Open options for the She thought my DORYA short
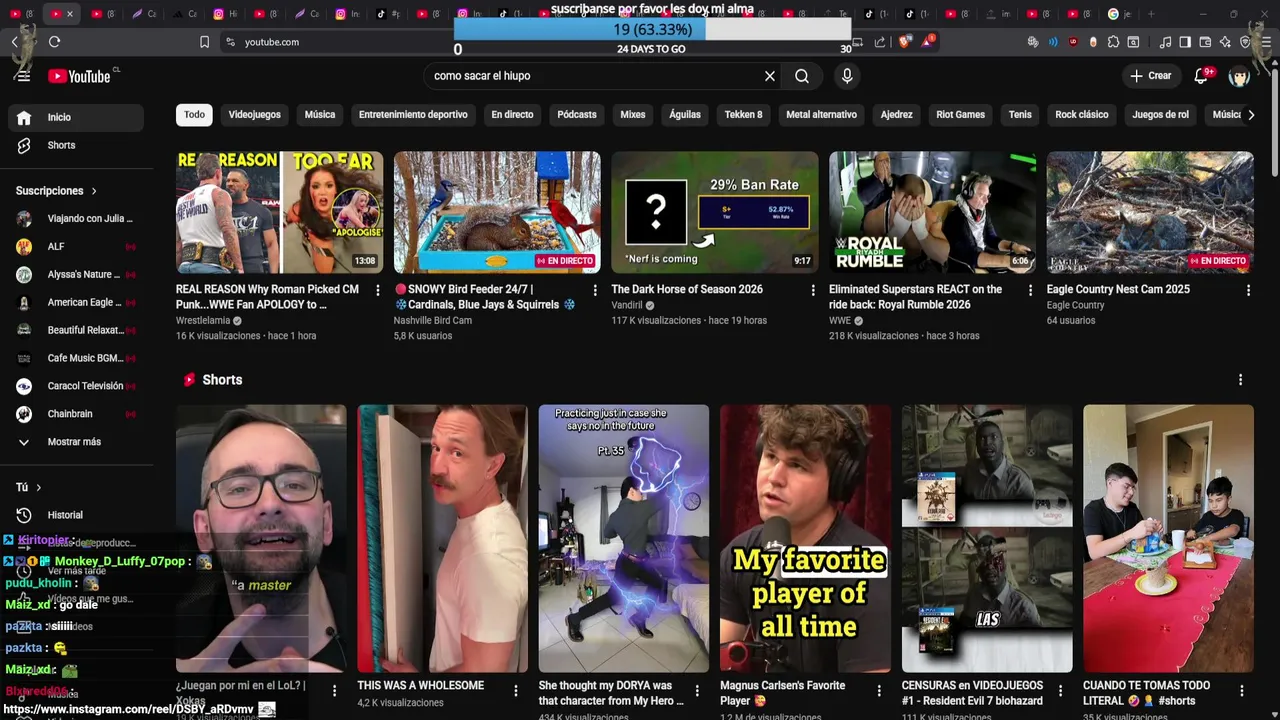Viewport: 1280px width, 720px height. click(x=697, y=691)
